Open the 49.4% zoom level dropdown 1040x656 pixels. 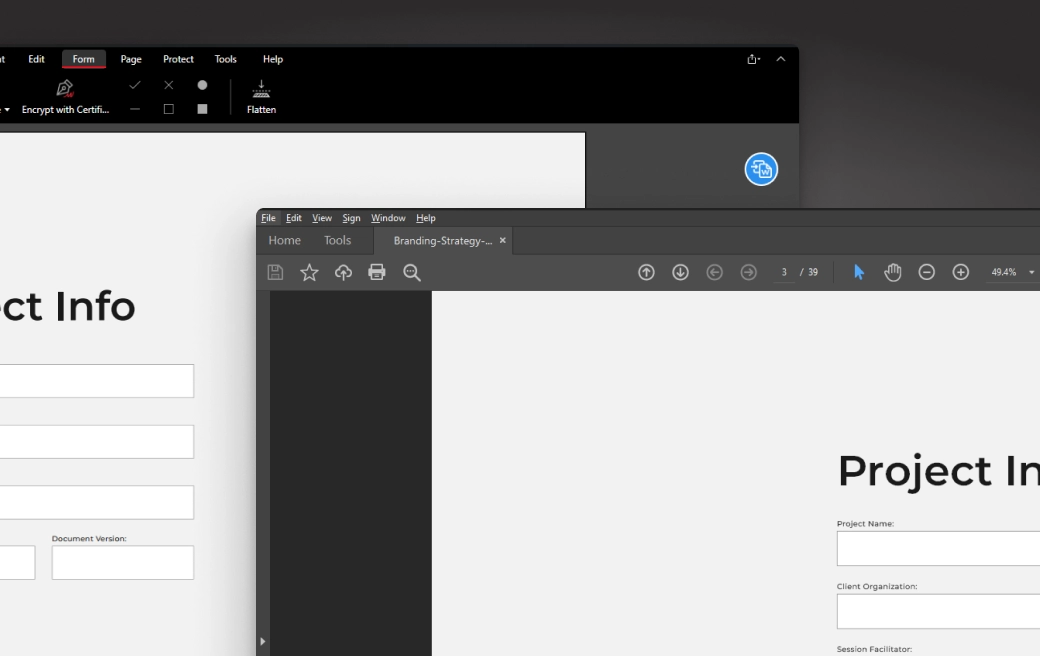pos(1031,272)
